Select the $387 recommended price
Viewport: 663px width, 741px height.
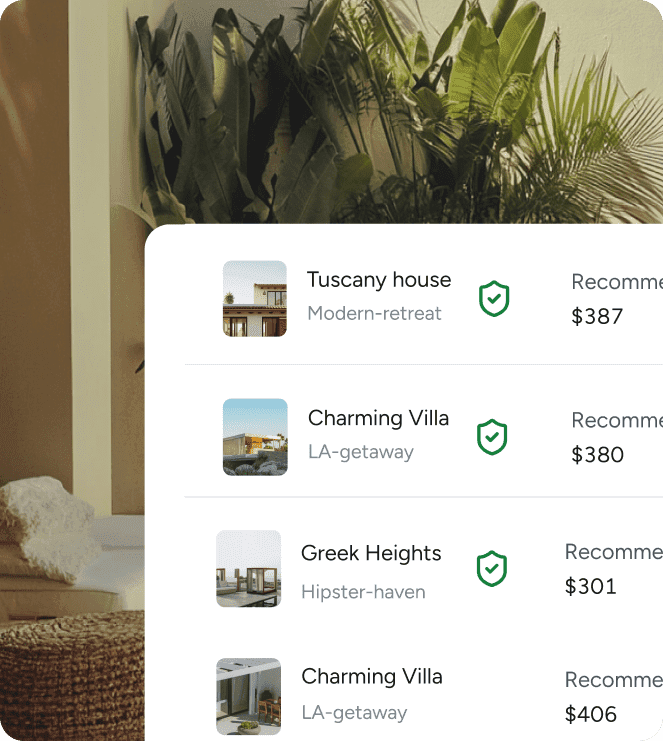tap(597, 316)
